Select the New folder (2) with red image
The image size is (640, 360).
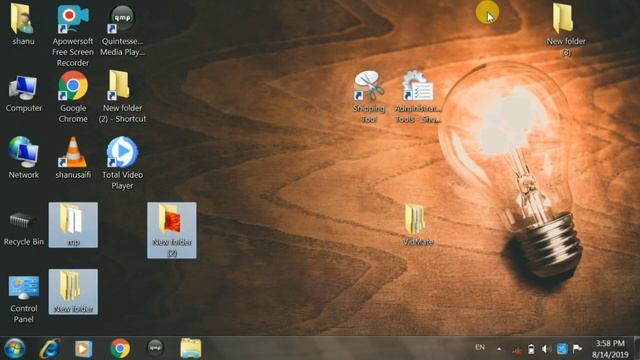point(171,230)
